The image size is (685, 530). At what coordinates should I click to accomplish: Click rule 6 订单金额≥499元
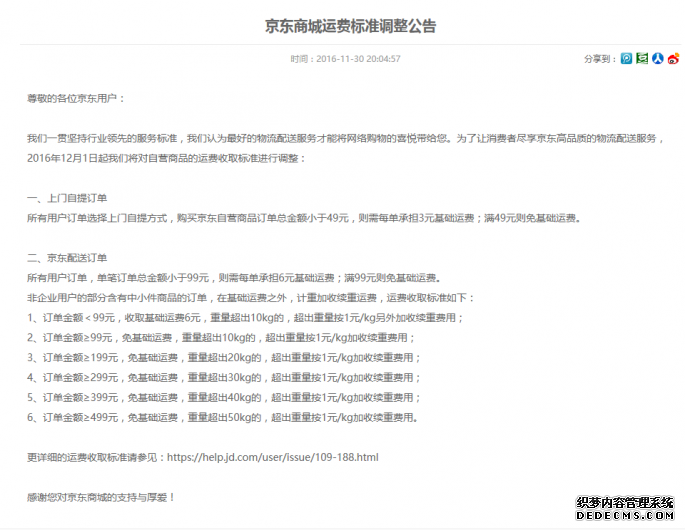coord(223,418)
